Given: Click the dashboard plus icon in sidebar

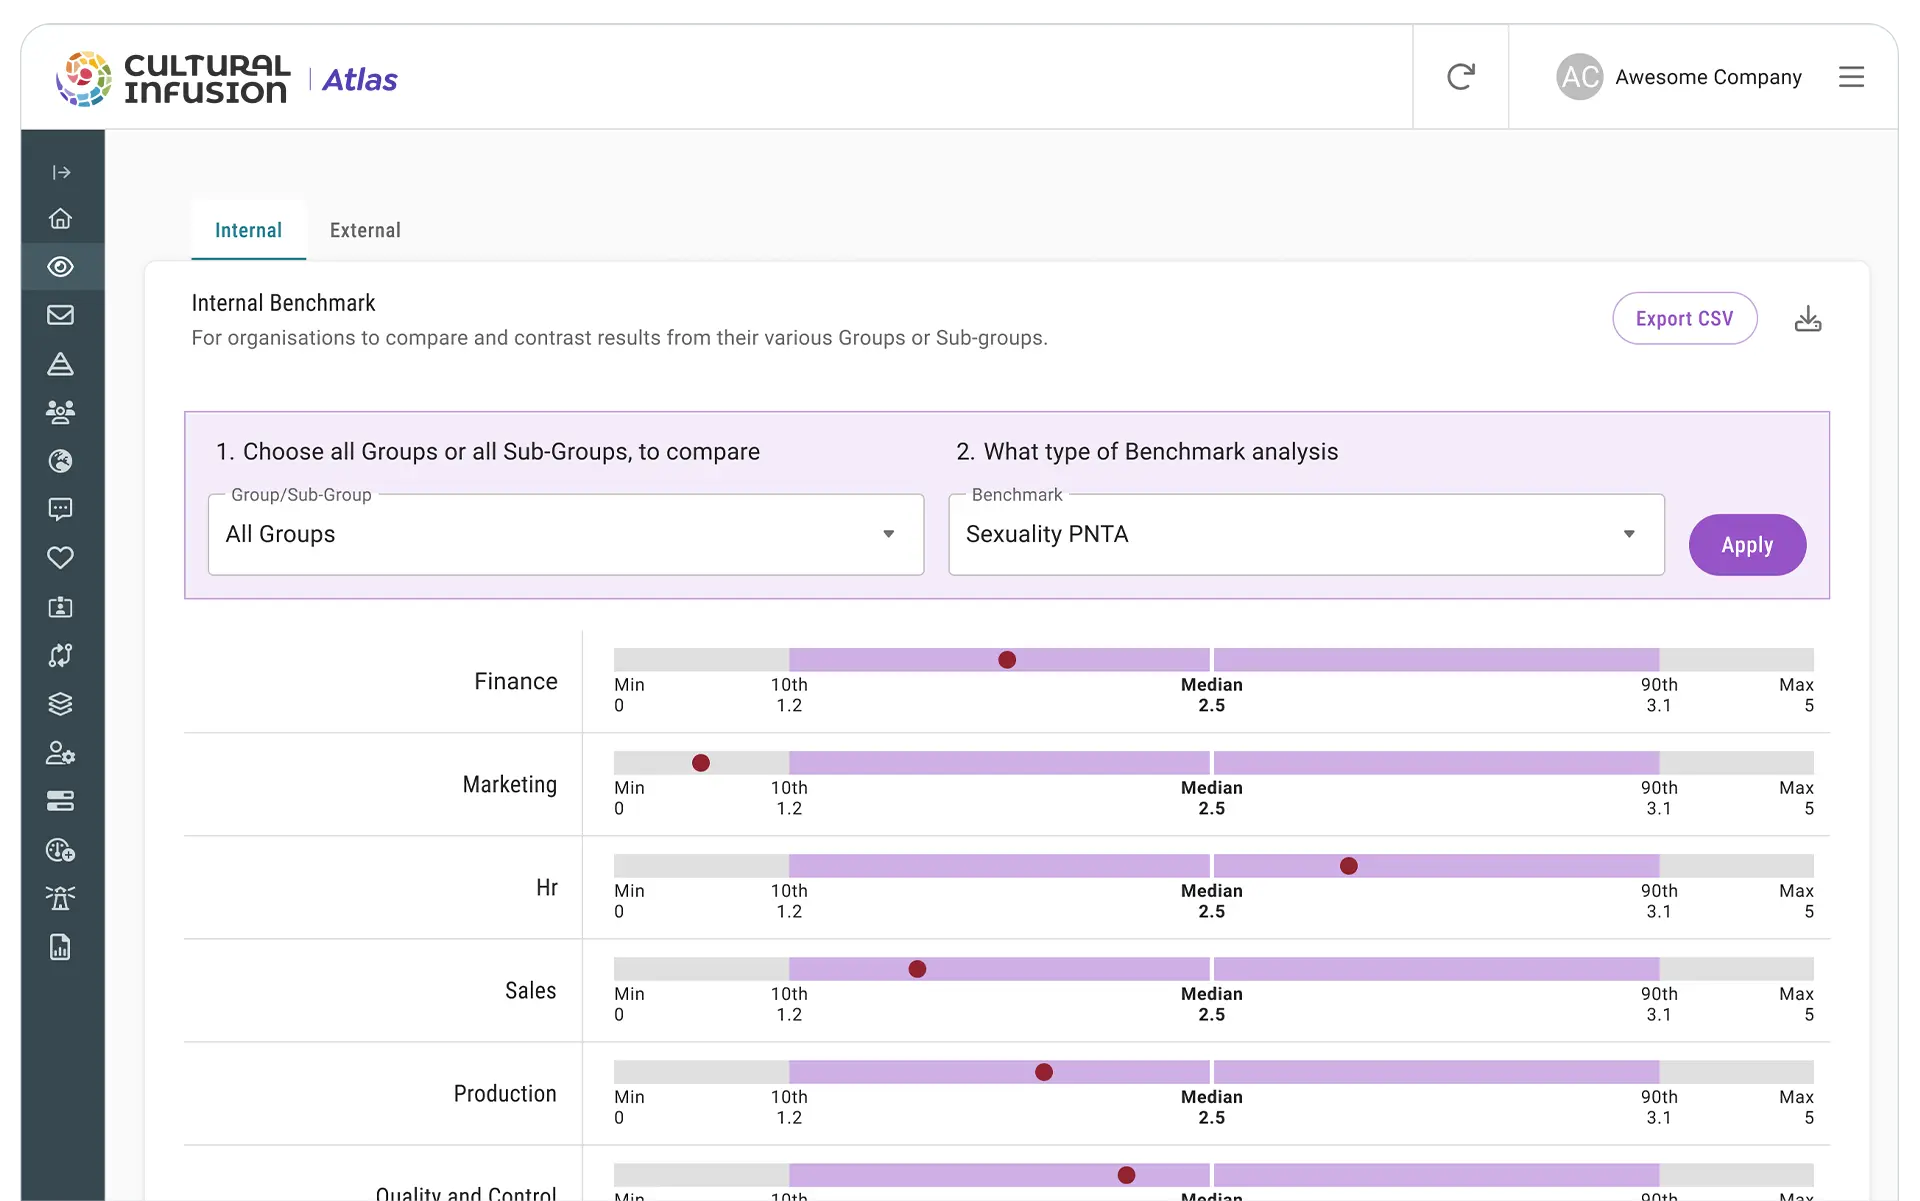Looking at the screenshot, I should [x=61, y=850].
